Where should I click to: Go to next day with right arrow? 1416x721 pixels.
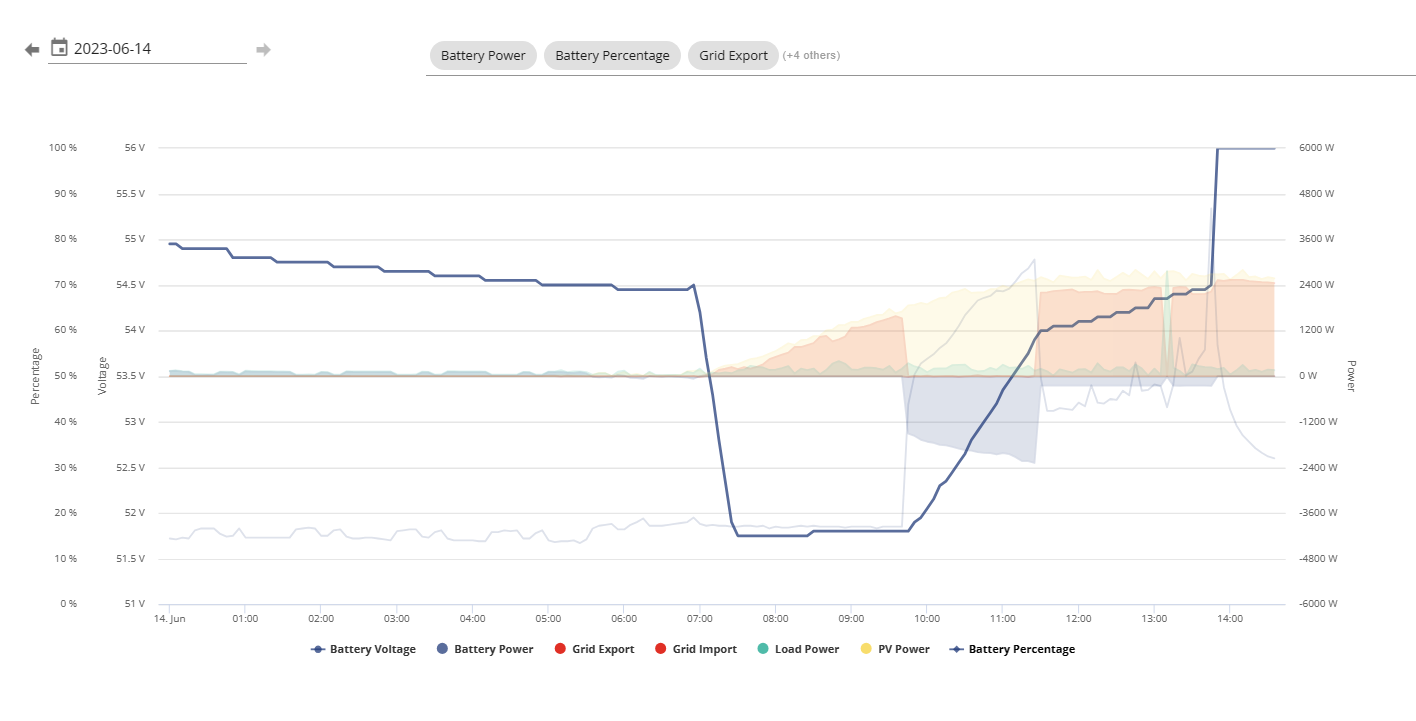point(263,49)
